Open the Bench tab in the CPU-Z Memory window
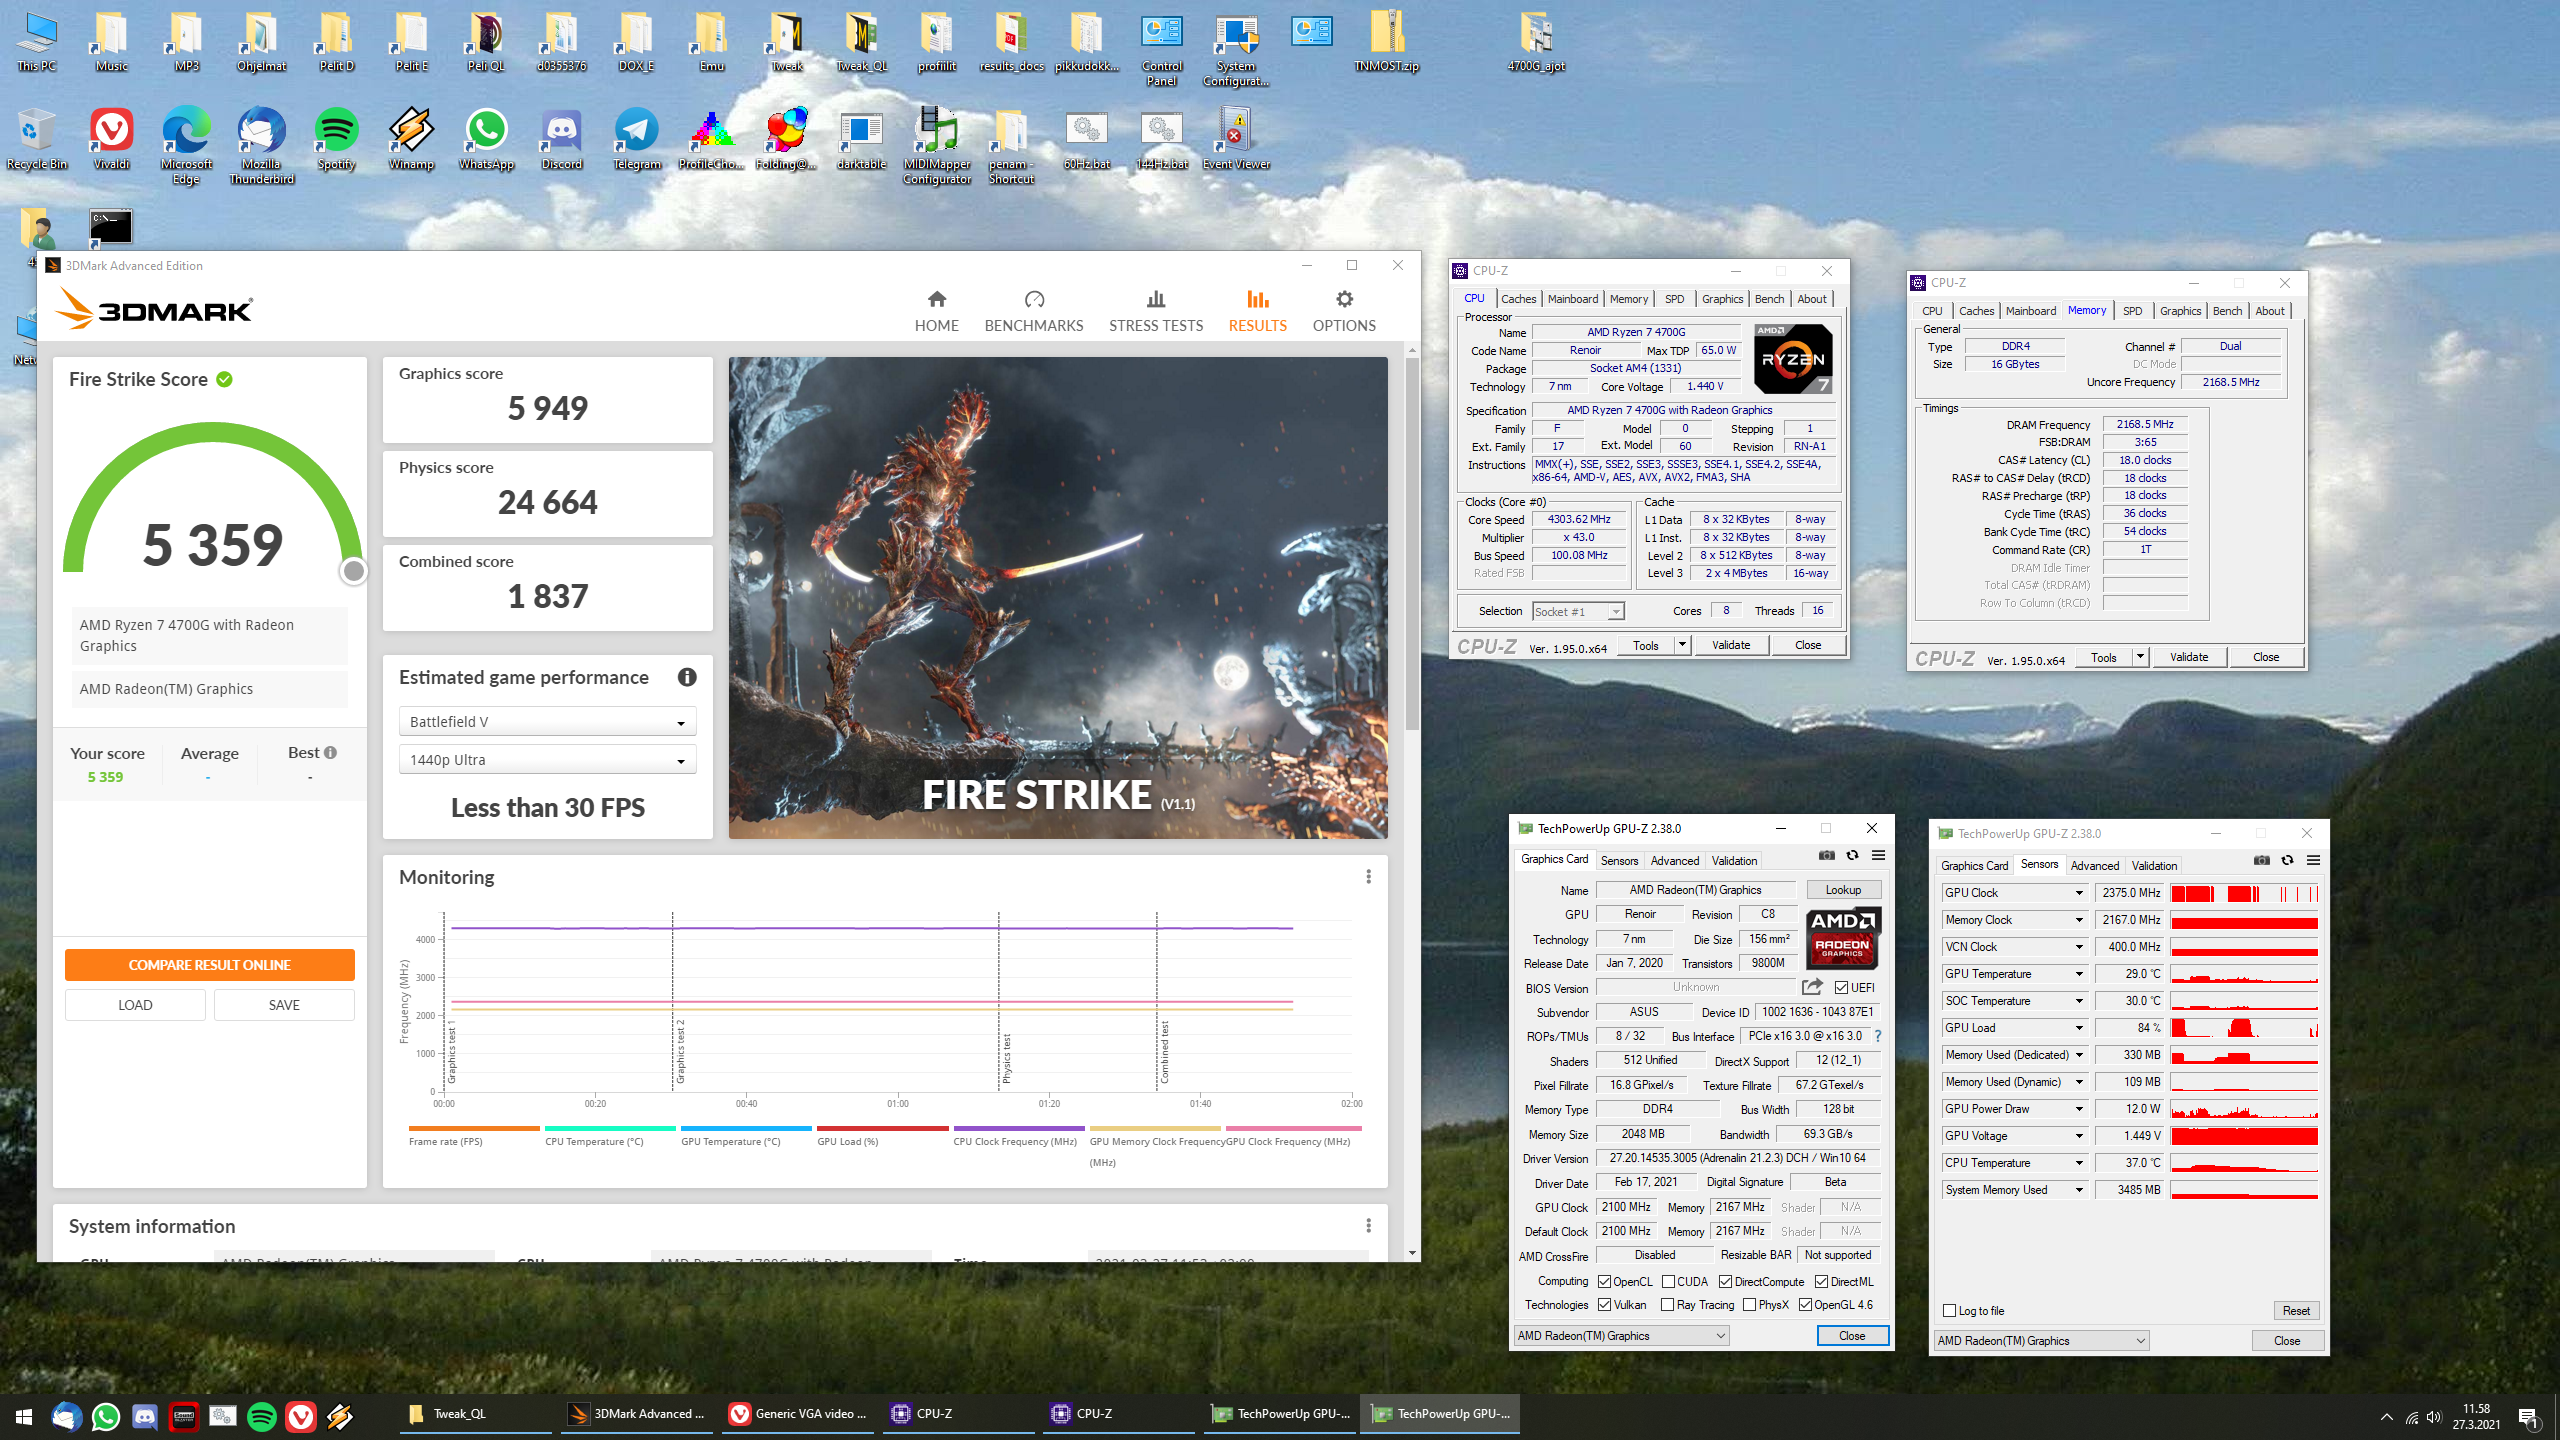 point(2227,311)
